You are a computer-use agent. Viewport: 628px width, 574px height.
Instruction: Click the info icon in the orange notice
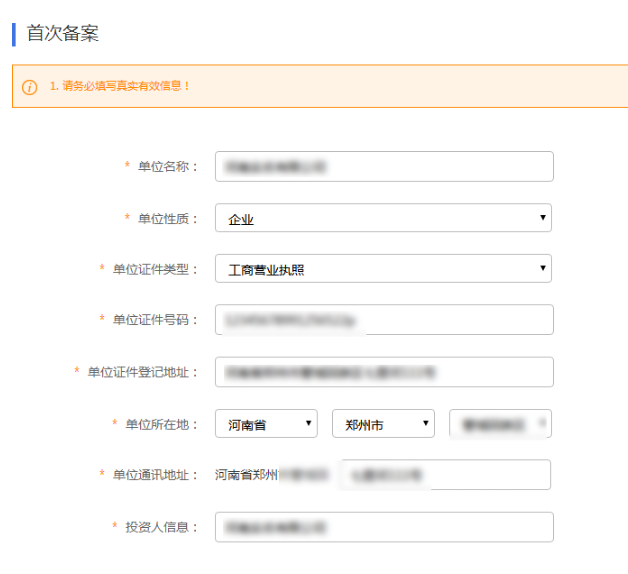tap(30, 87)
